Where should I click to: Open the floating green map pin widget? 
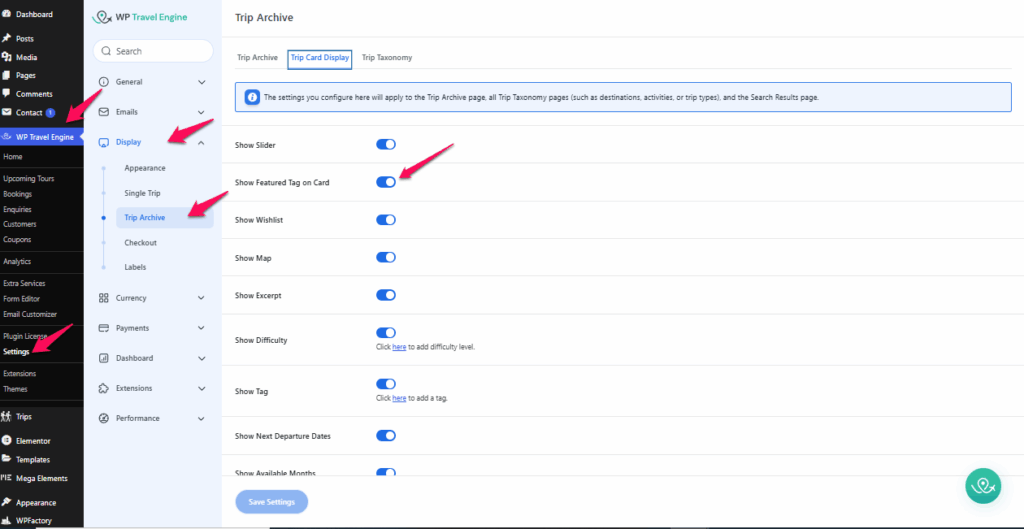tap(983, 485)
